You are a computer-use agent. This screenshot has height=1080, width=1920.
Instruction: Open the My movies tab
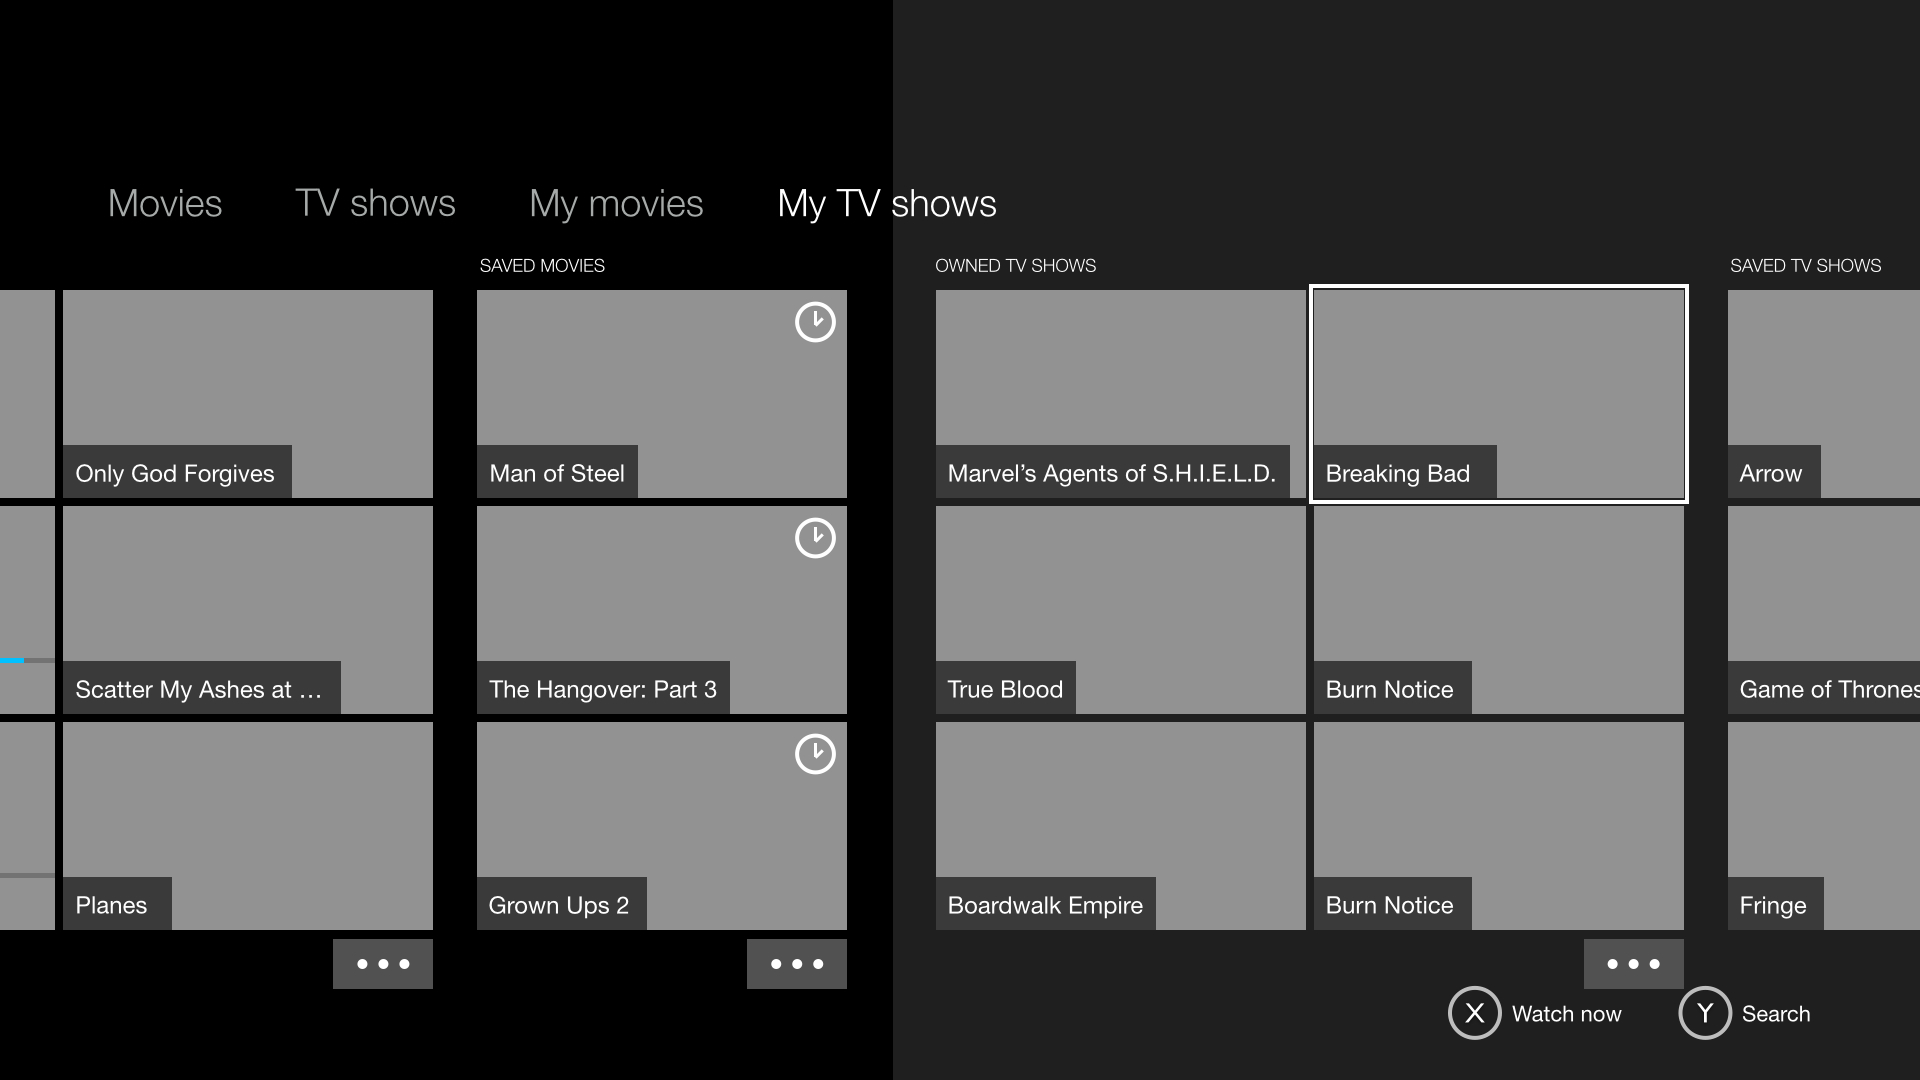(616, 204)
